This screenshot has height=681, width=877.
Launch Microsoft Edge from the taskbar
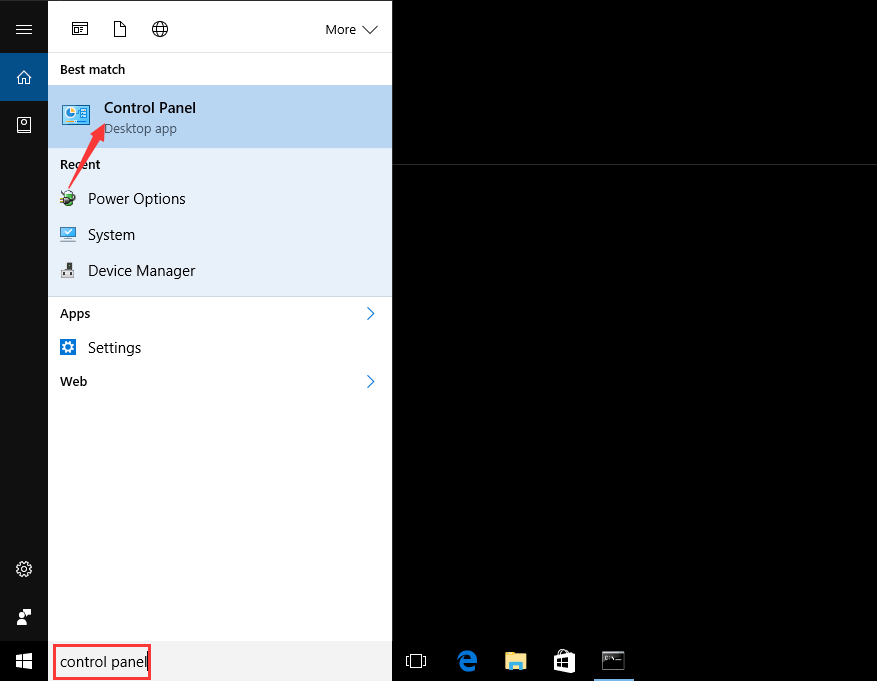click(467, 661)
